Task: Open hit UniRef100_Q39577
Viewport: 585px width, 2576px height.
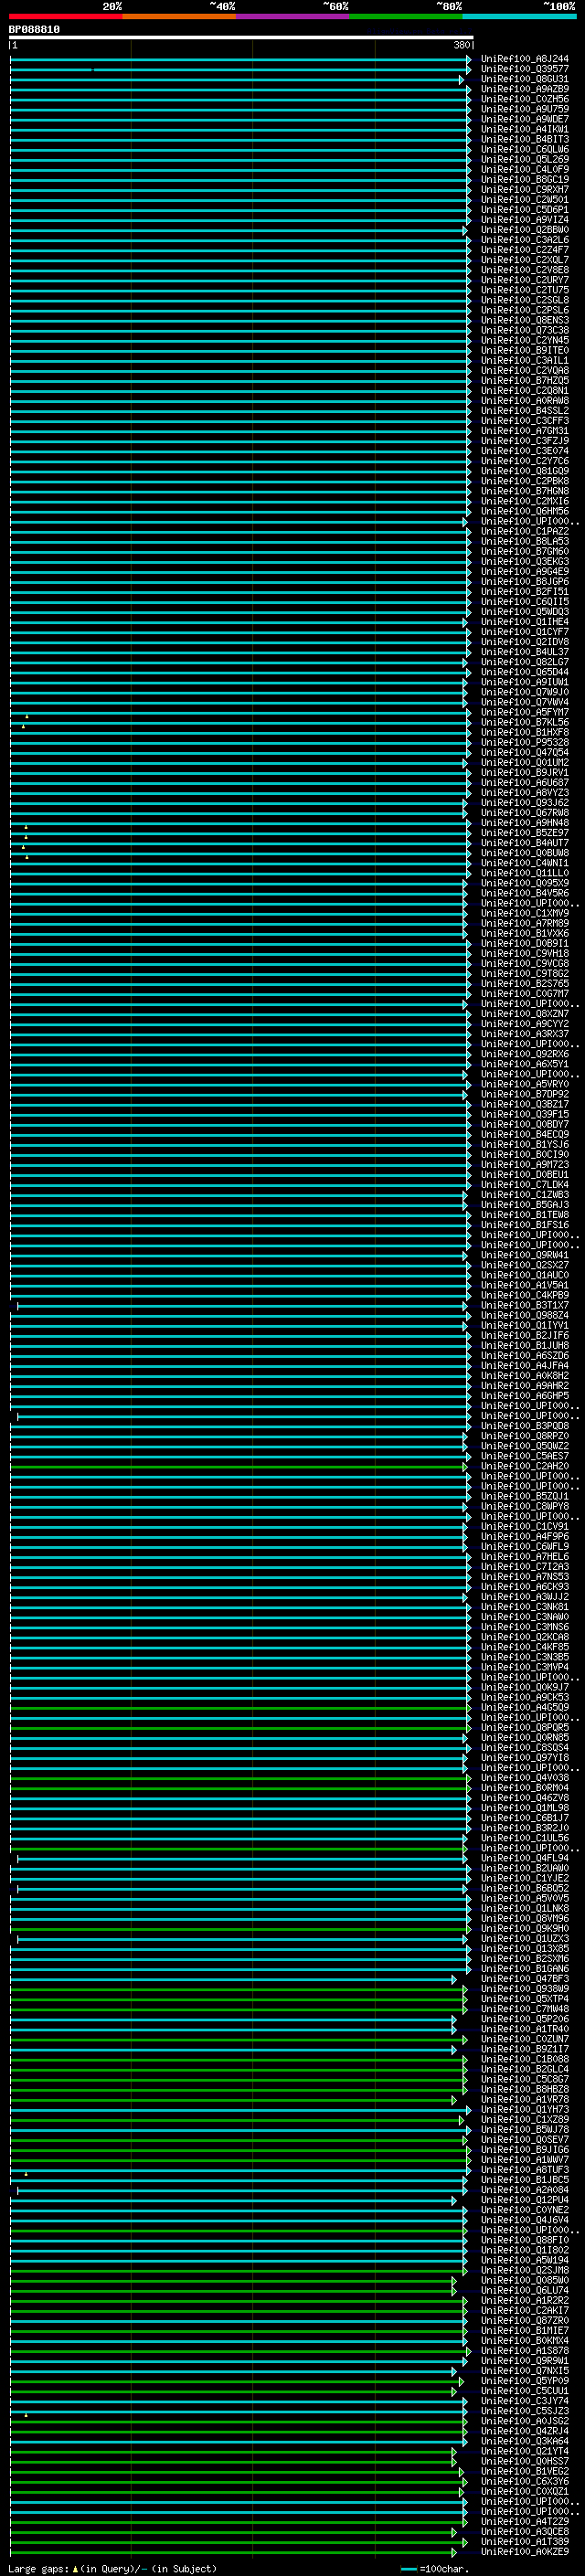Action: click(x=525, y=69)
